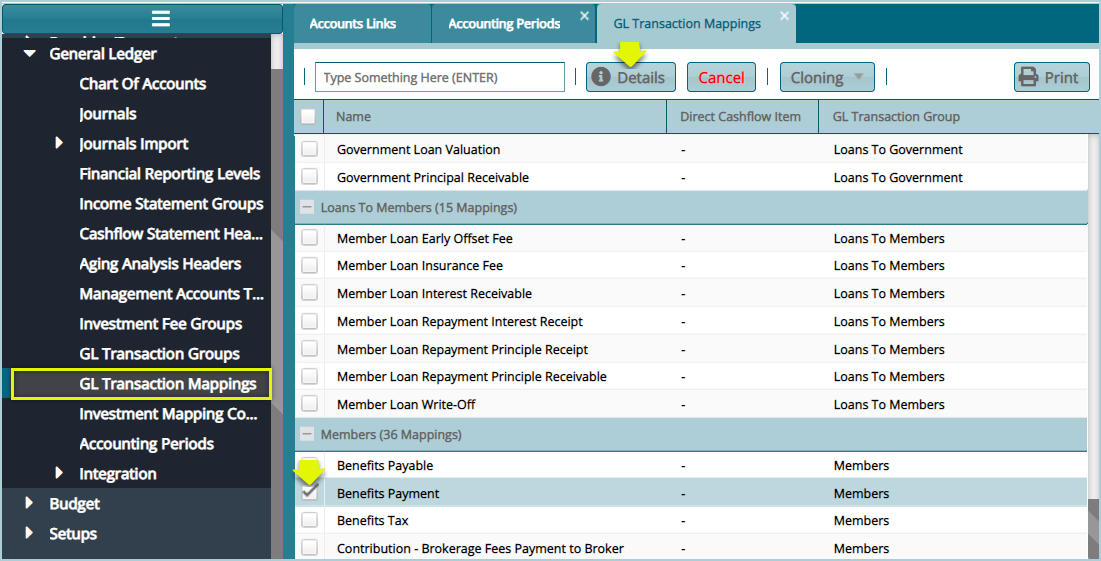Screen dimensions: 1101x561
Task: Click the printer icon on Print
Action: 1028,77
